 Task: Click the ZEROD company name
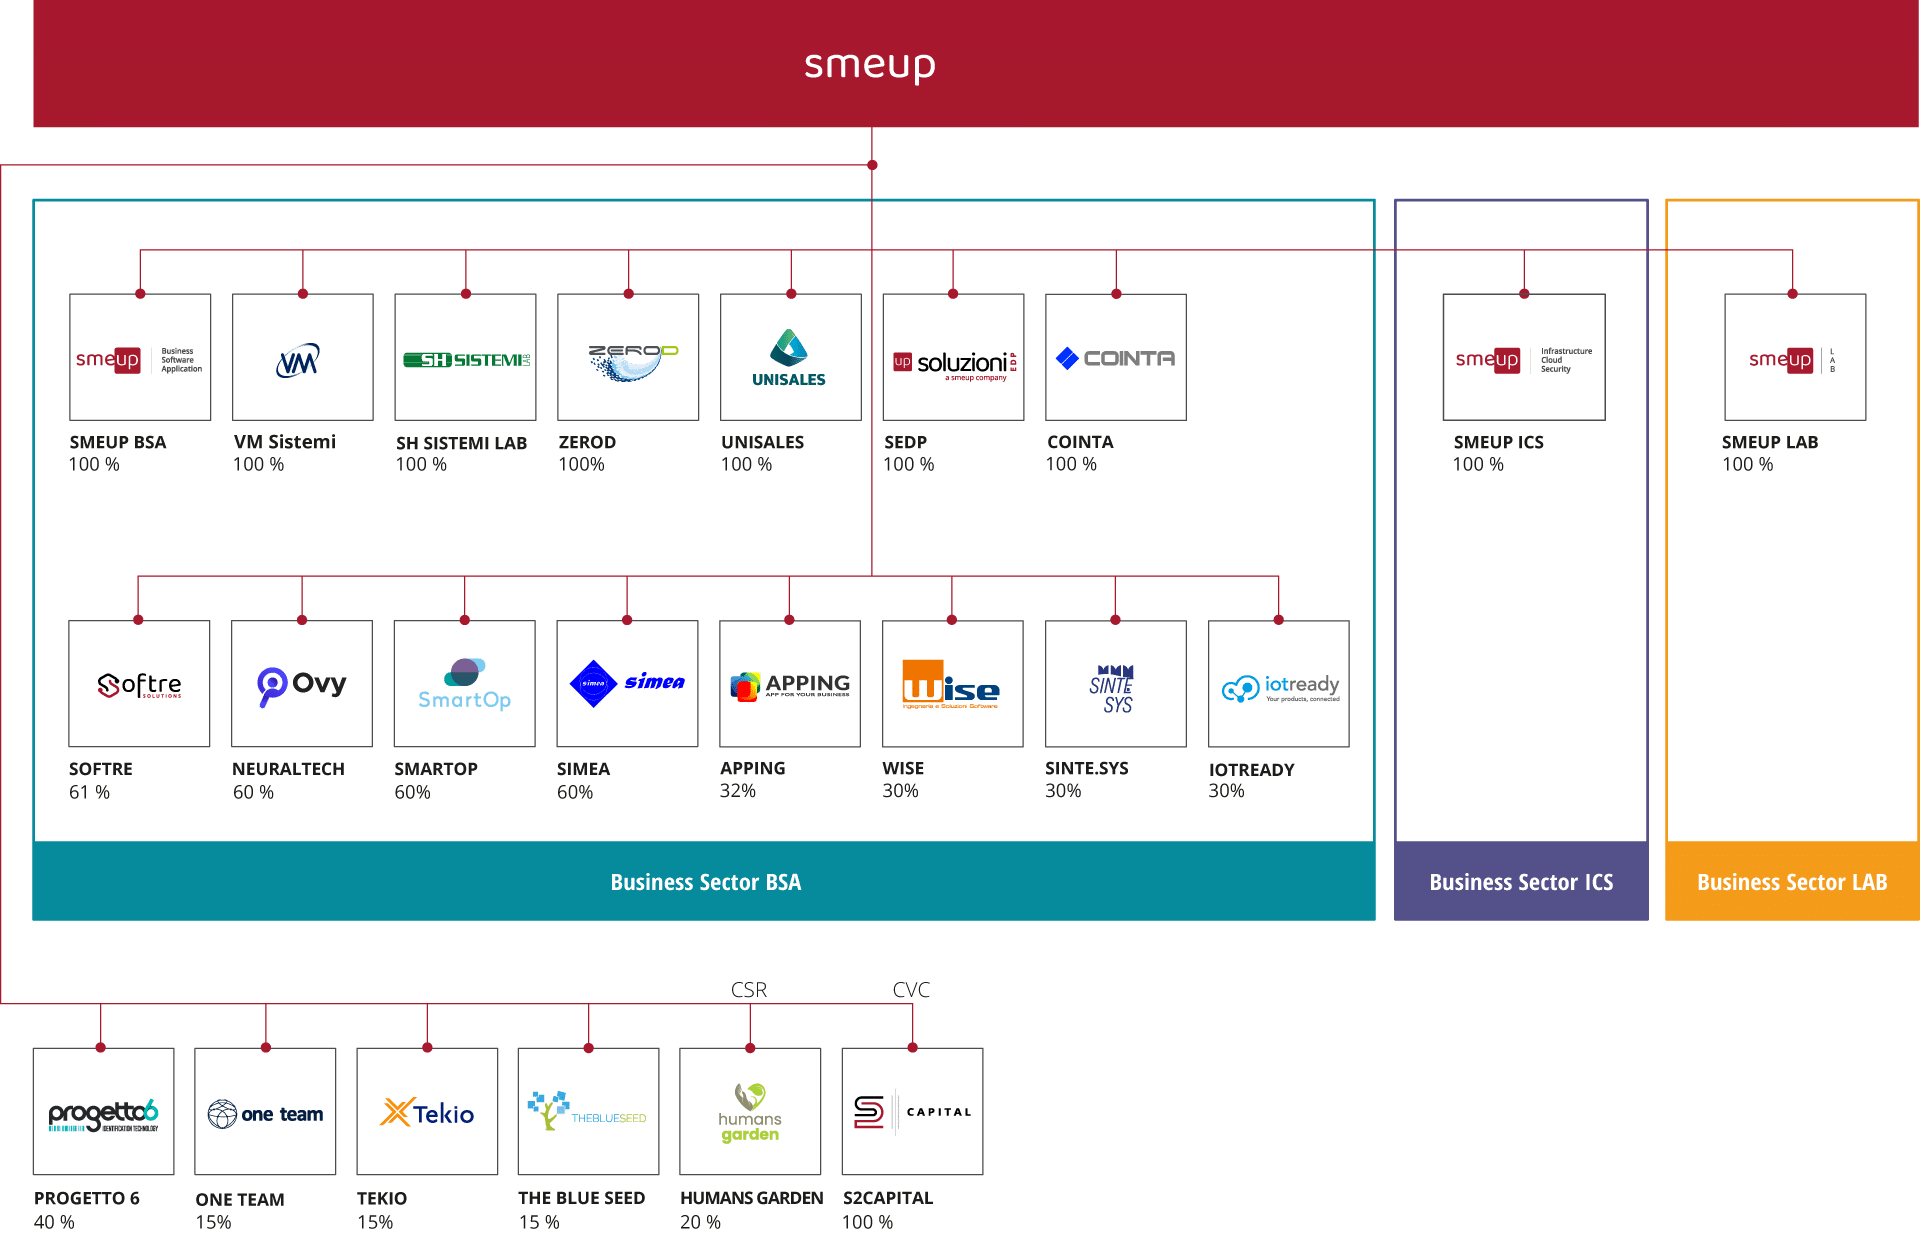(x=587, y=442)
